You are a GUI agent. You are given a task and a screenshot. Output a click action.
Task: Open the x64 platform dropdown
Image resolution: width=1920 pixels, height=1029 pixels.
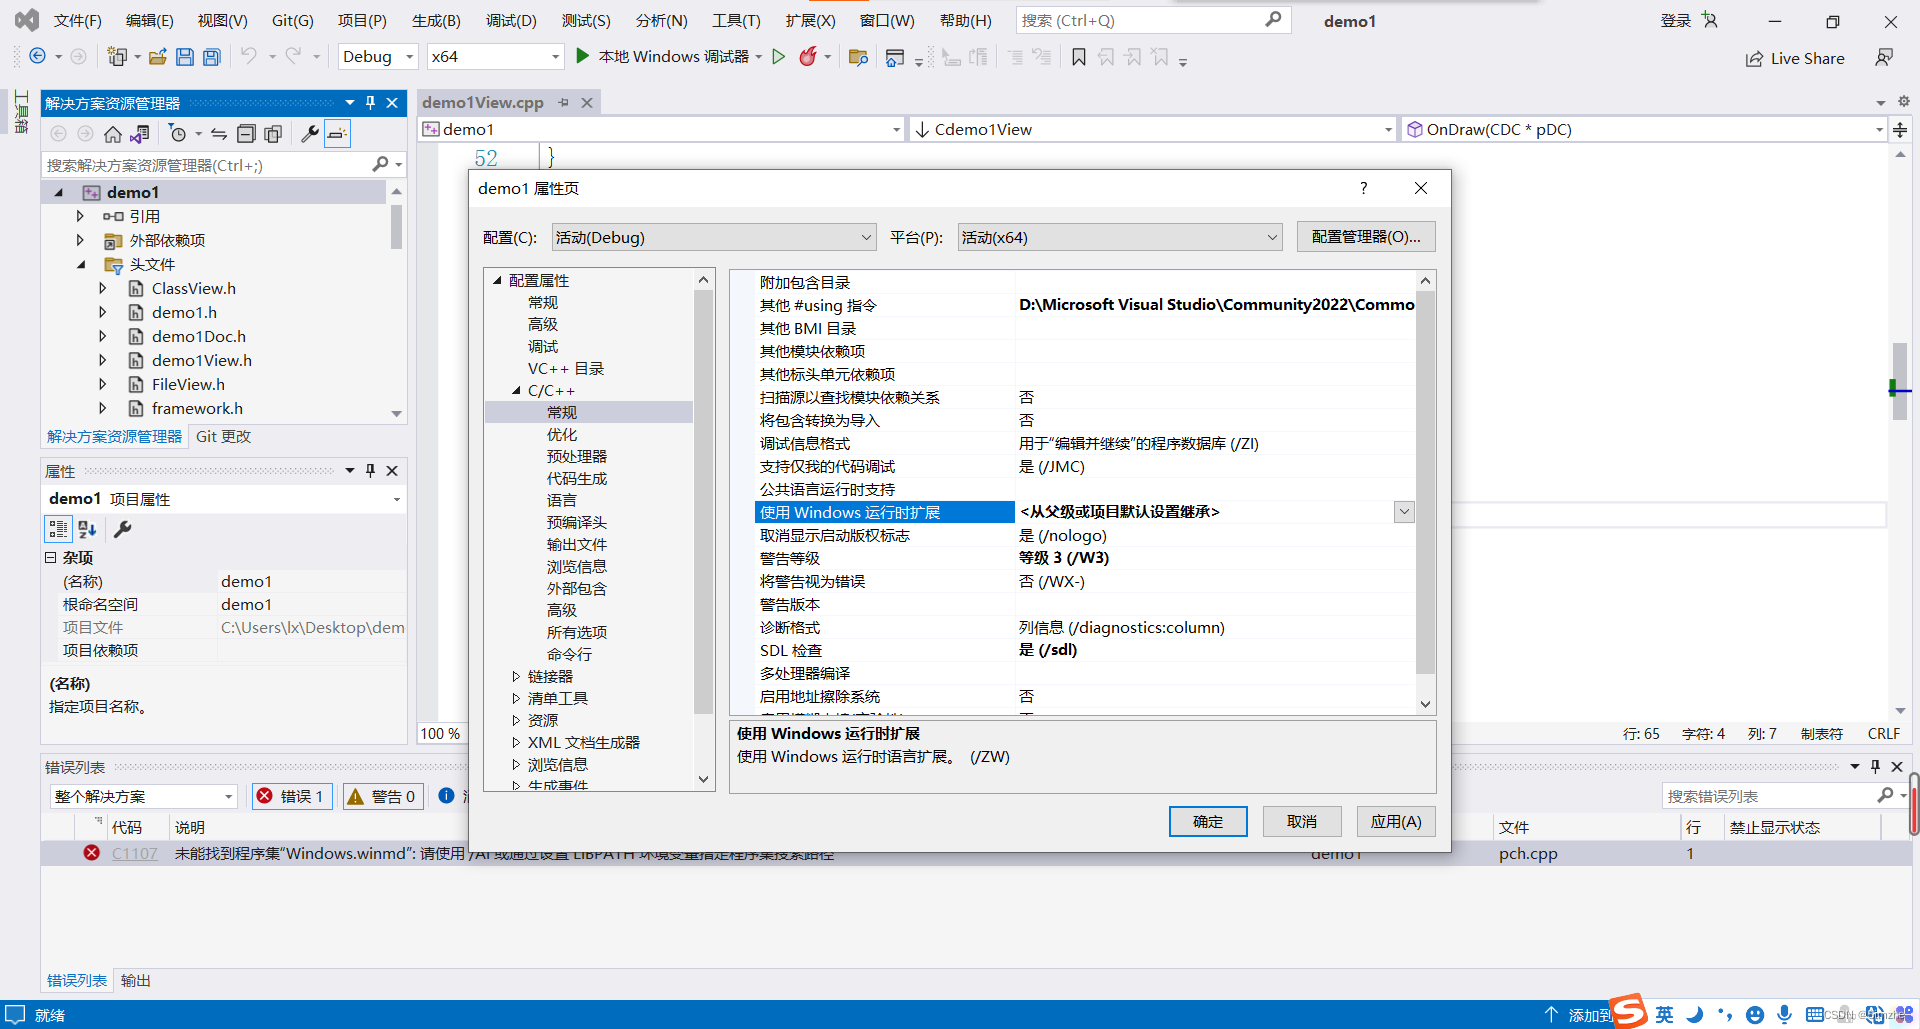point(495,57)
